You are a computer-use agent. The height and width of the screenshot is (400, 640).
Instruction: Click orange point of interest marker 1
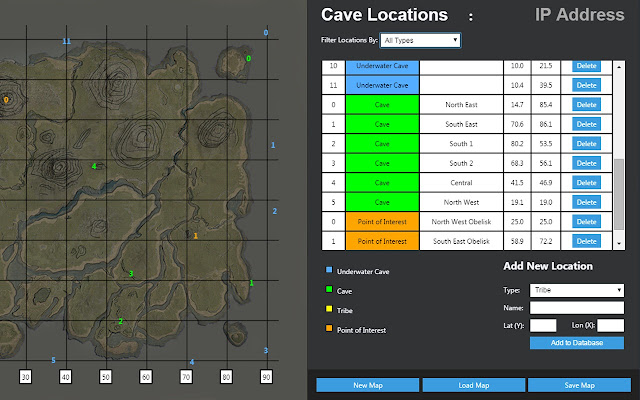coord(196,236)
